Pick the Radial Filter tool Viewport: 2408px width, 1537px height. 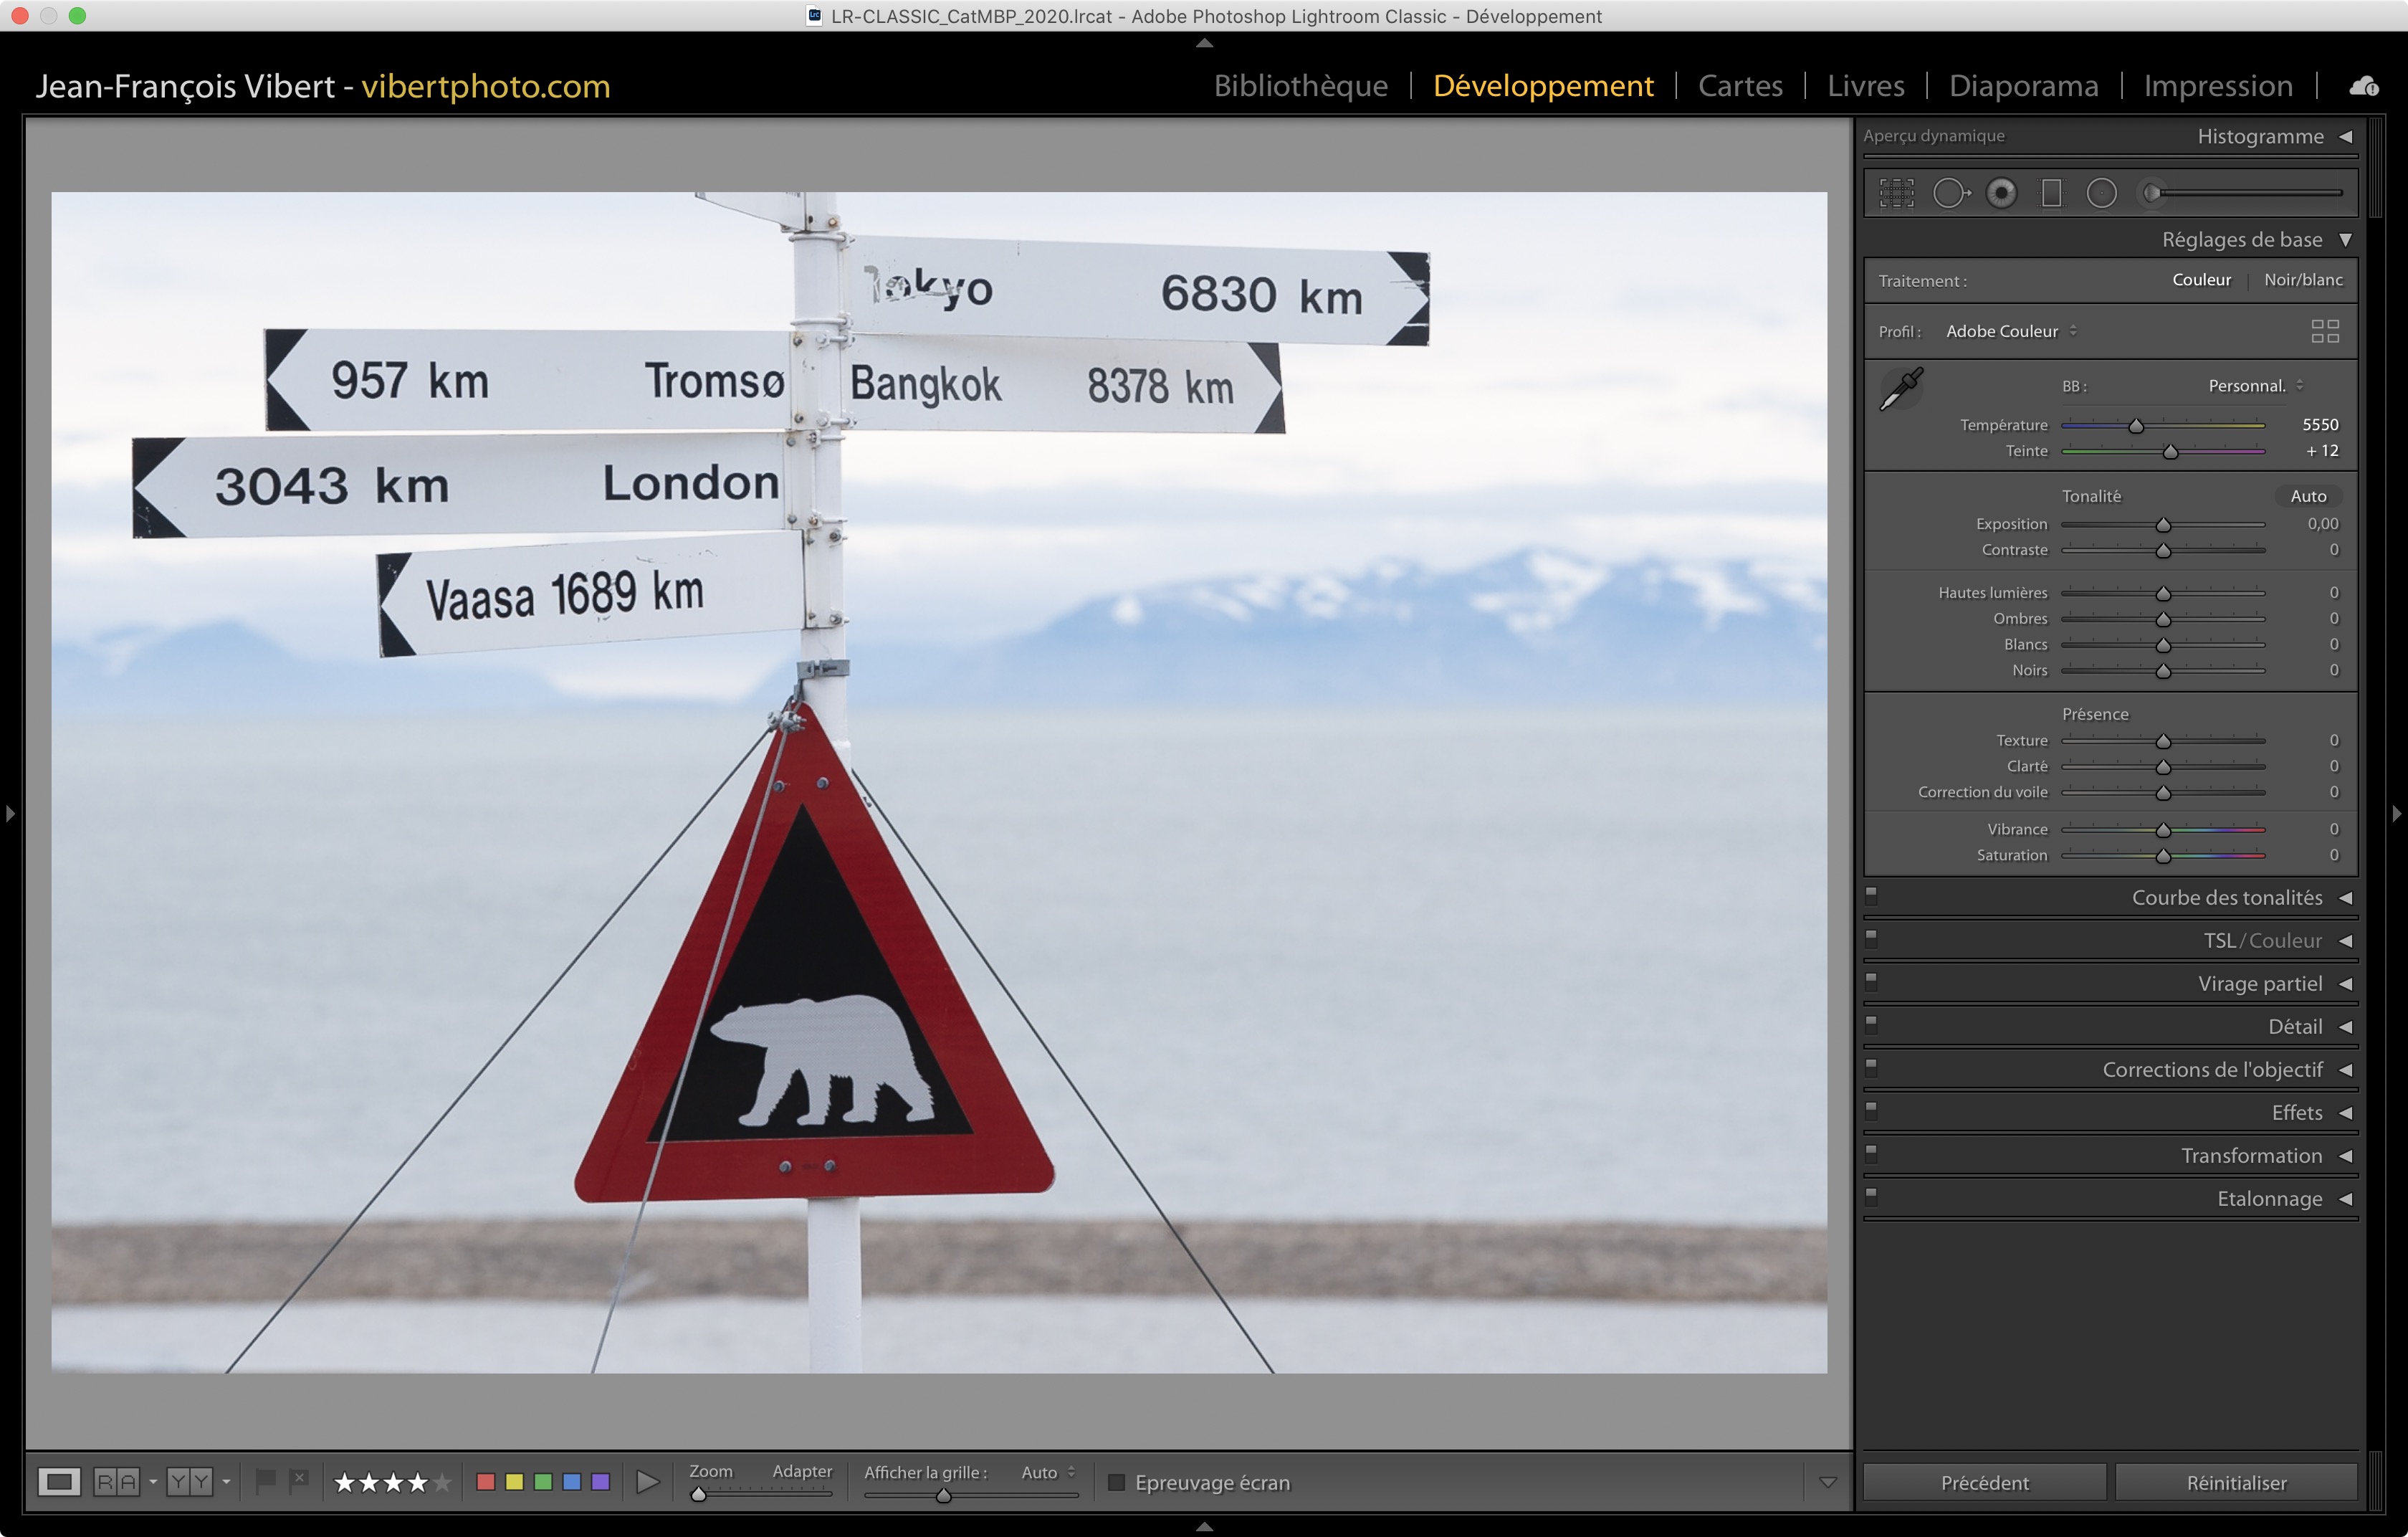pos(2101,193)
